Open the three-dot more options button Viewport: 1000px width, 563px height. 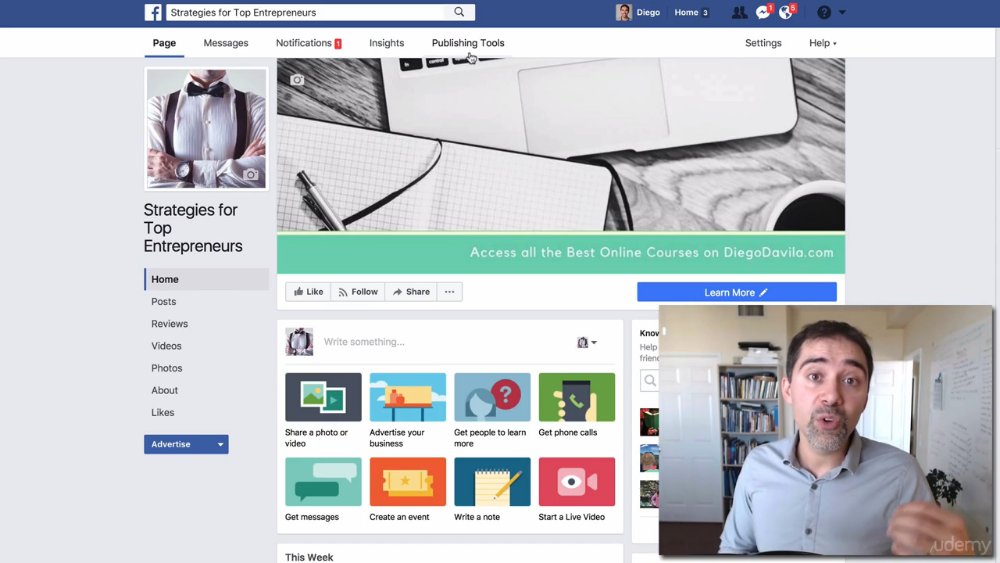[450, 292]
